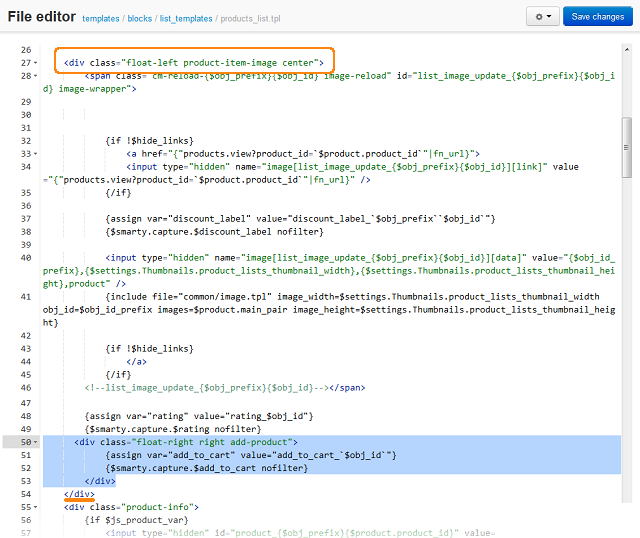This screenshot has height=538, width=640.
Task: Click the assign discount_label line
Action: (300, 219)
